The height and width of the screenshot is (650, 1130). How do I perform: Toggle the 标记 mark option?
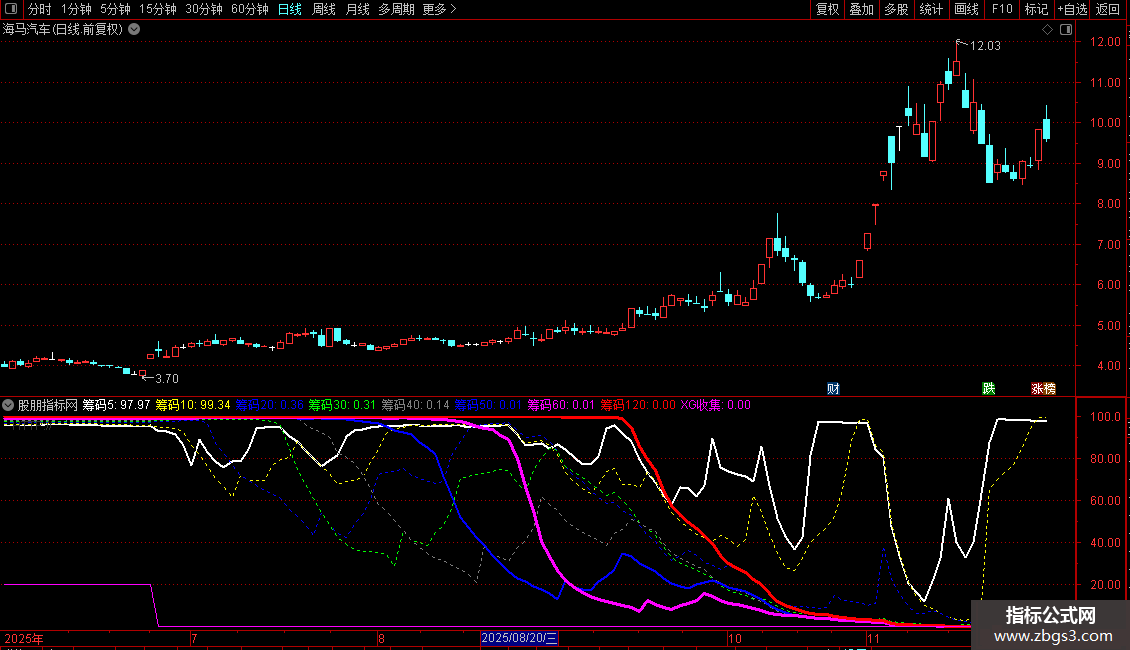pyautogui.click(x=1036, y=10)
